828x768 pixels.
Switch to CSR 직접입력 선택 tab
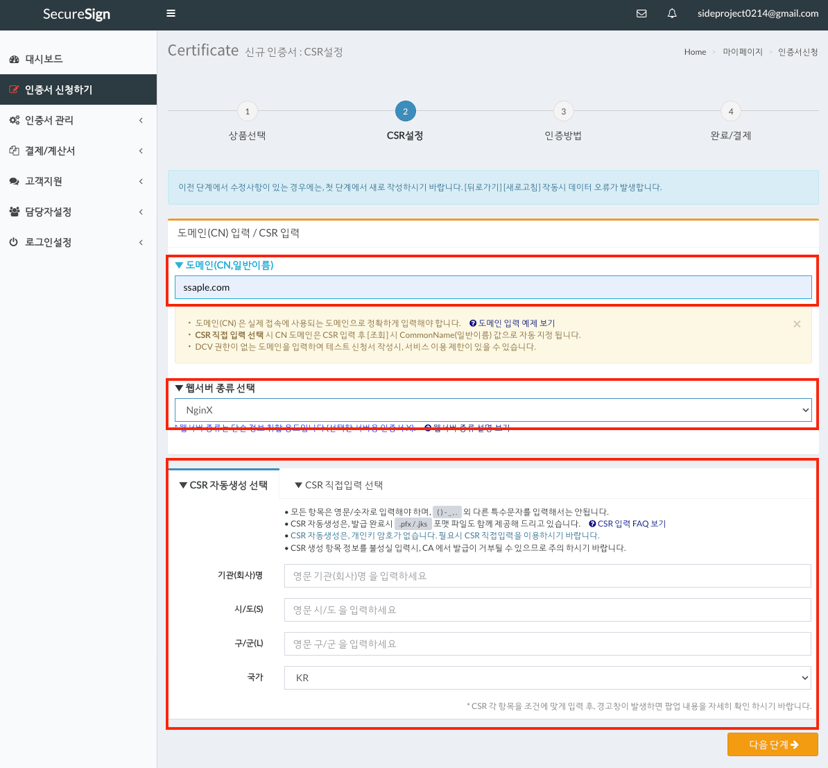[338, 485]
